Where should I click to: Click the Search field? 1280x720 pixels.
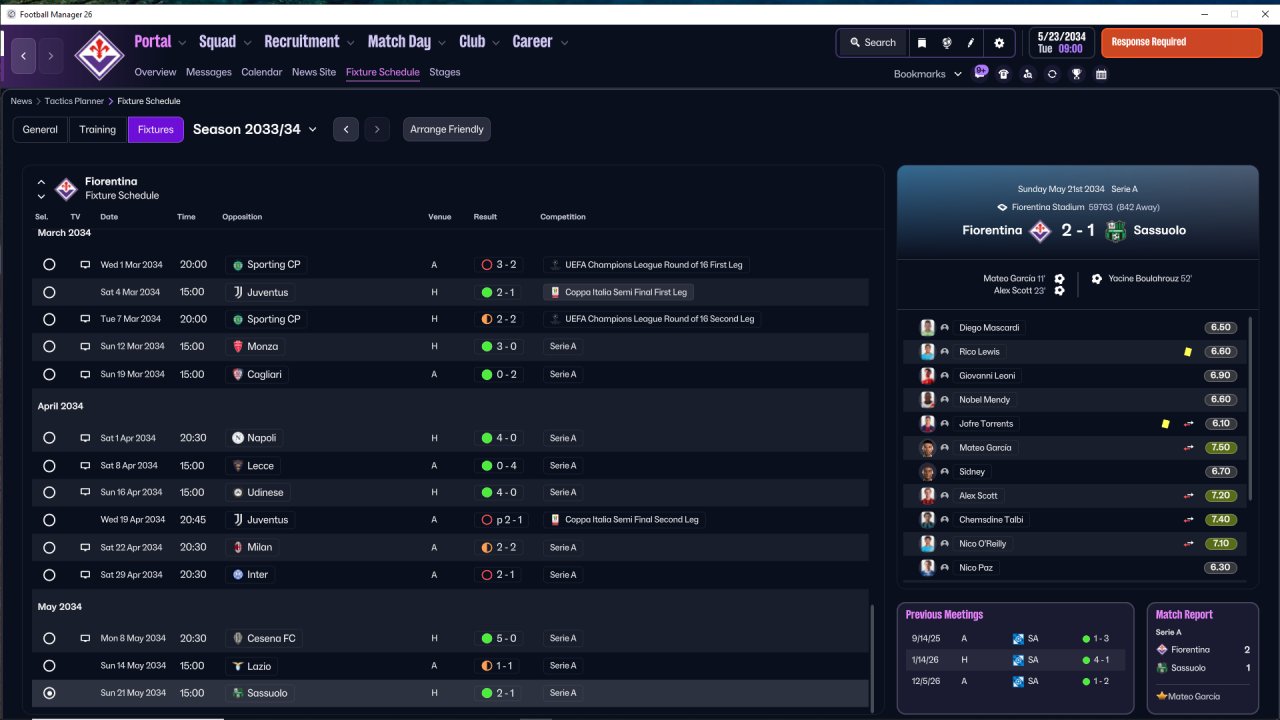(872, 43)
